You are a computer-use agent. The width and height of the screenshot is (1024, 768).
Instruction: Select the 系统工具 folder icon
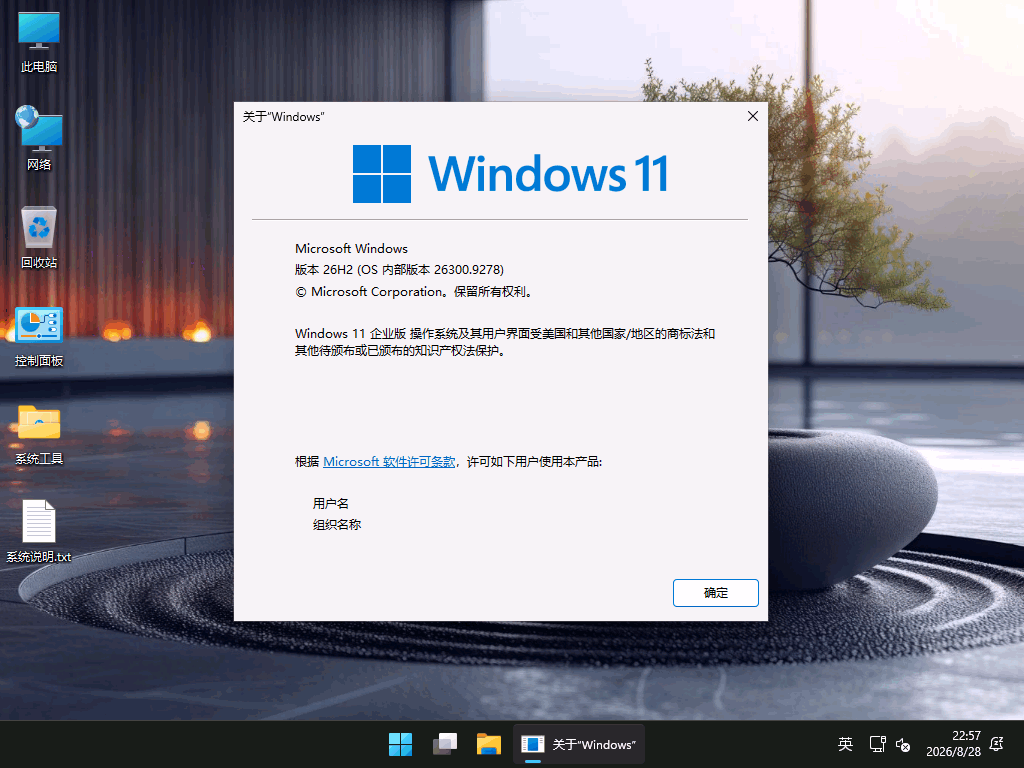[x=39, y=434]
